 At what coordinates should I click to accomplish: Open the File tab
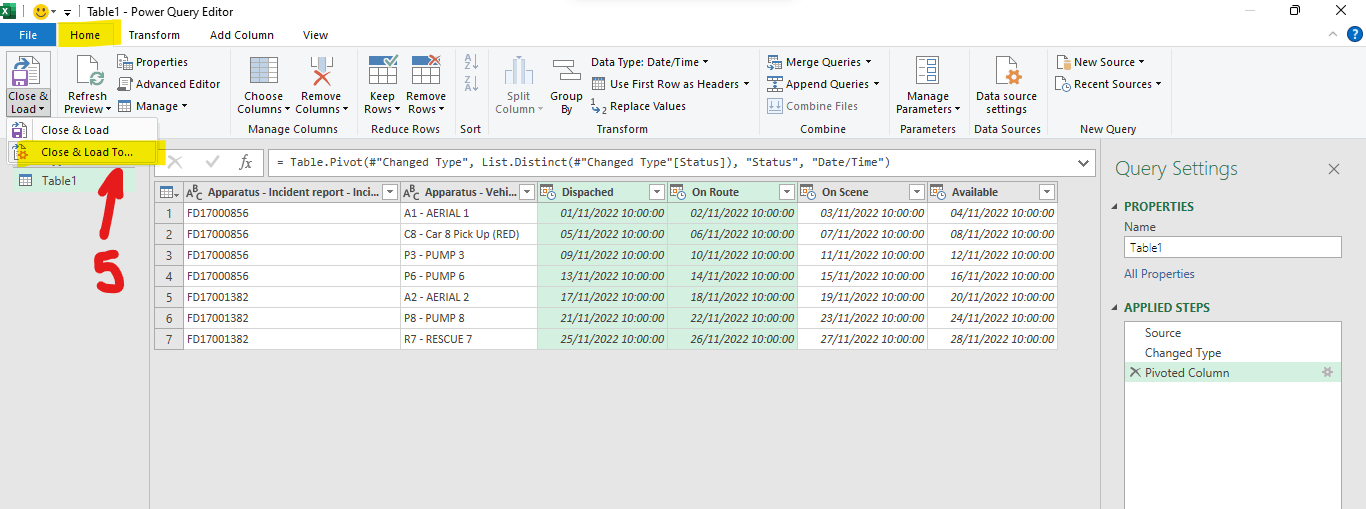pyautogui.click(x=28, y=35)
